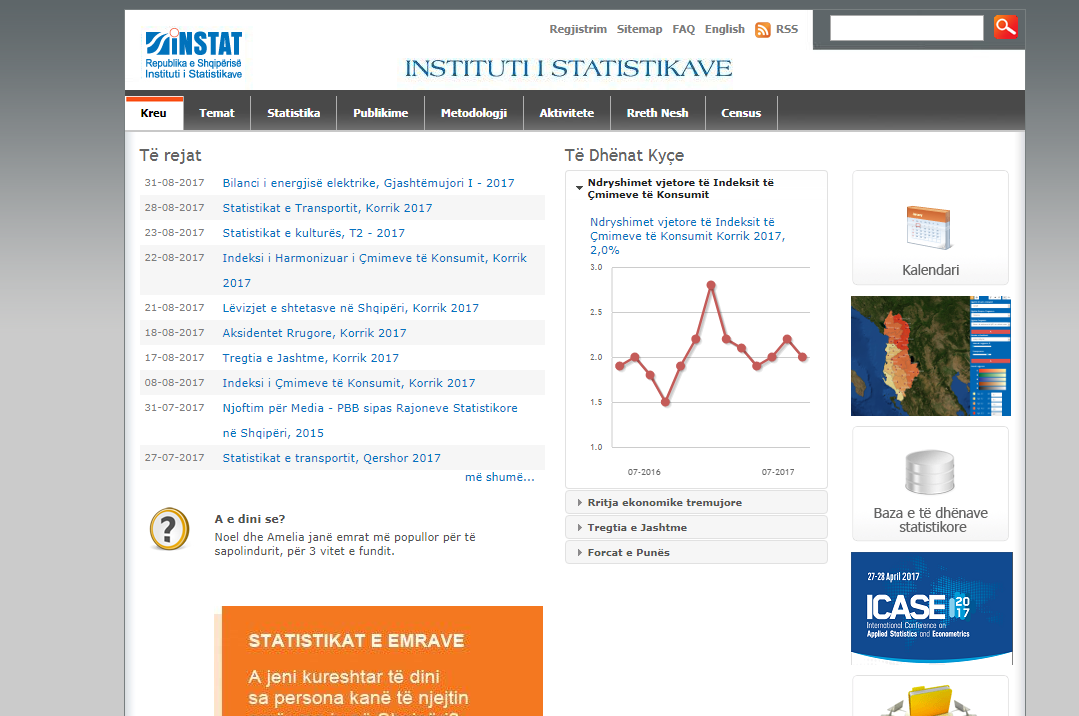Open the Albania map thumbnail

pos(930,356)
